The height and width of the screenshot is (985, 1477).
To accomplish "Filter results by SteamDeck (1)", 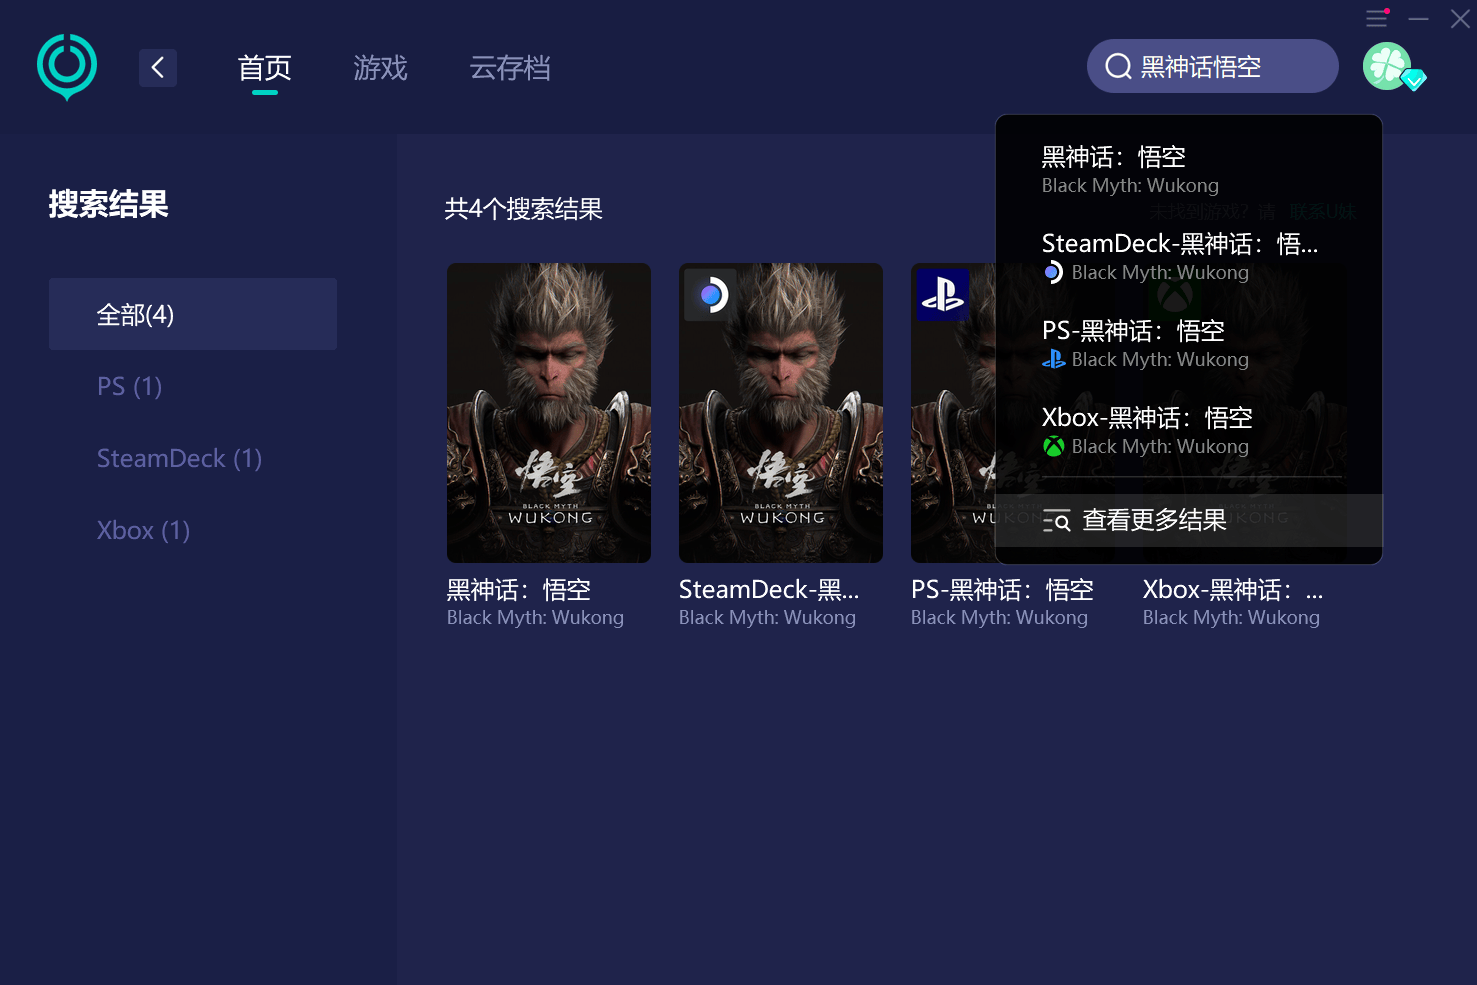I will pos(180,458).
